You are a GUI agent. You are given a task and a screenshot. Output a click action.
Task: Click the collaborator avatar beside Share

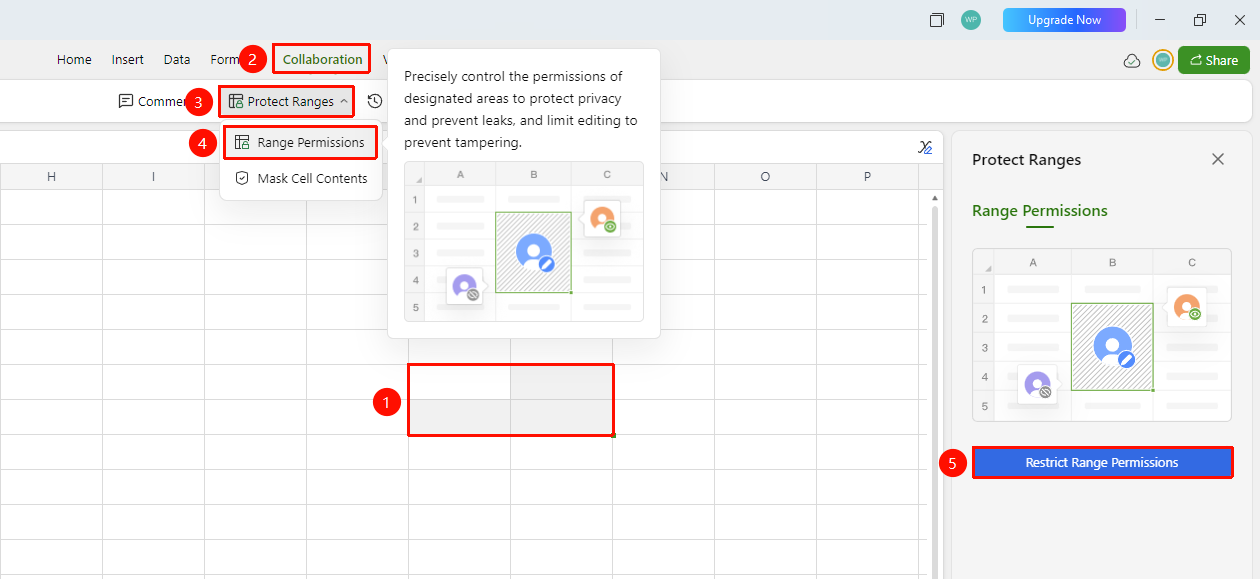(1162, 60)
